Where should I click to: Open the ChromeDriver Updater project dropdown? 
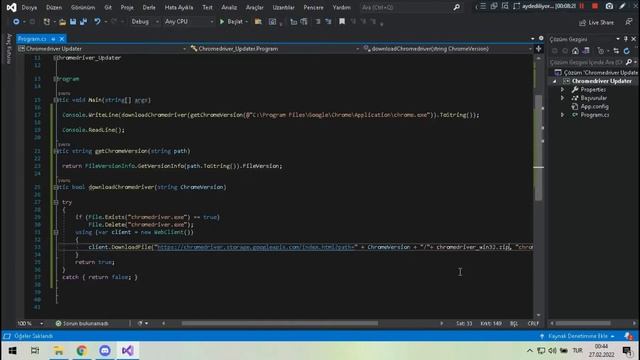click(x=102, y=49)
